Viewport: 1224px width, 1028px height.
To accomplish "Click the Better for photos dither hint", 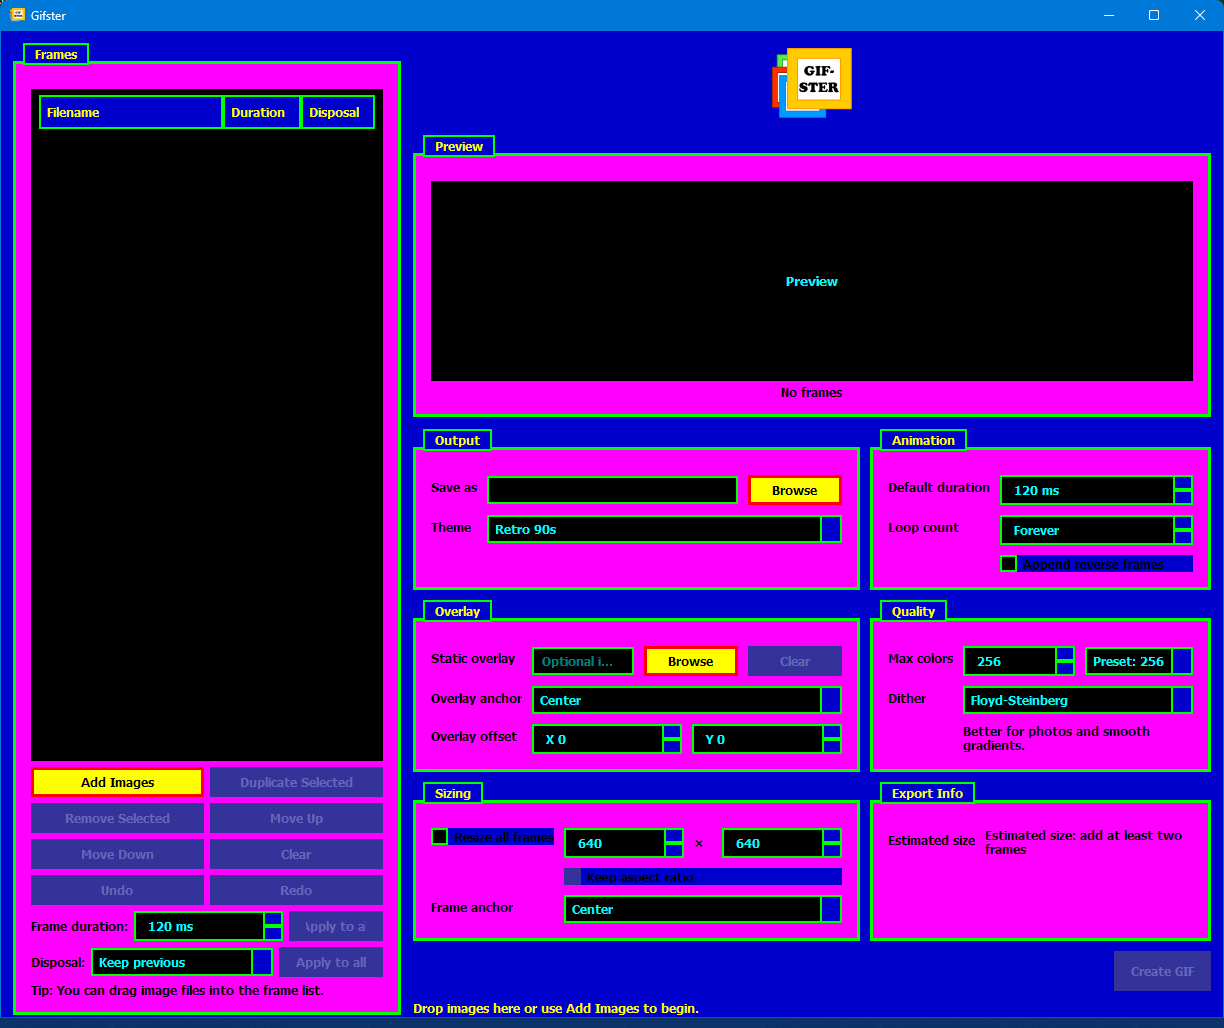I will coord(1057,738).
